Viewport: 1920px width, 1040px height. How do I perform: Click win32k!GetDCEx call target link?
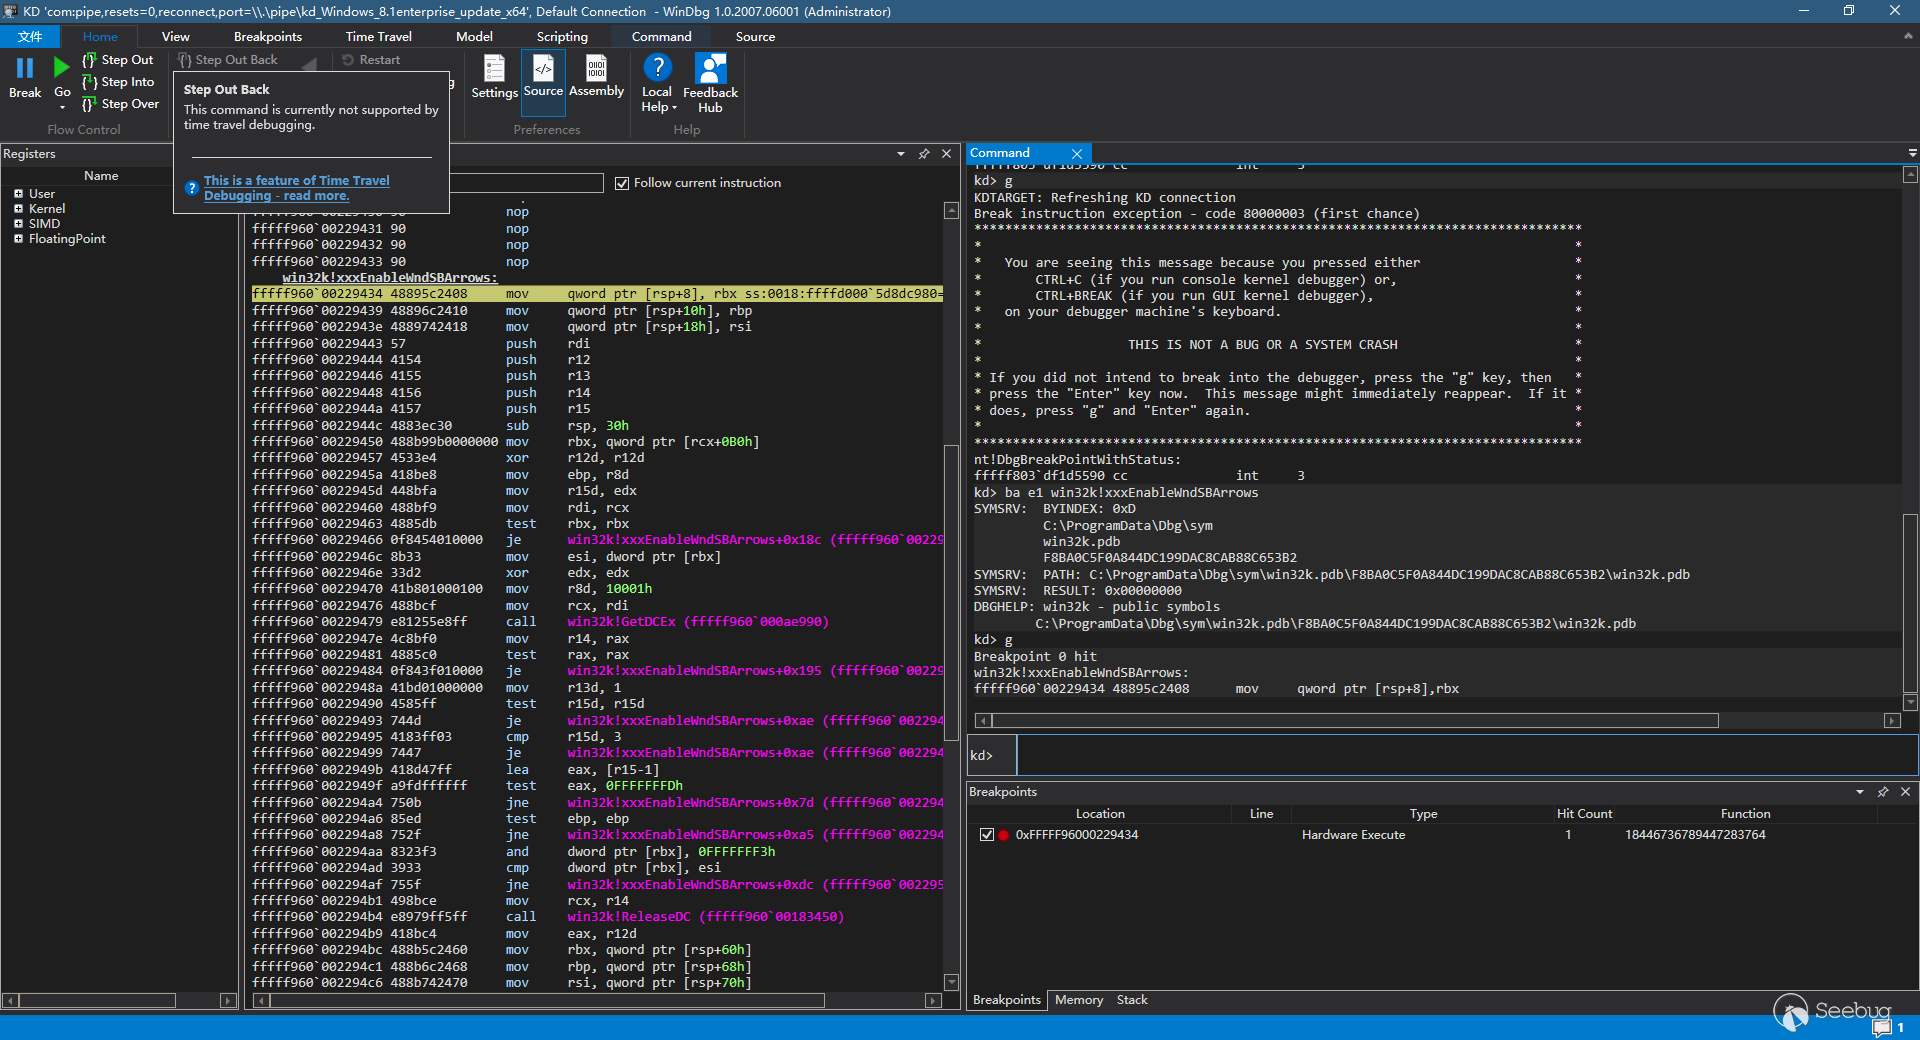click(x=697, y=622)
